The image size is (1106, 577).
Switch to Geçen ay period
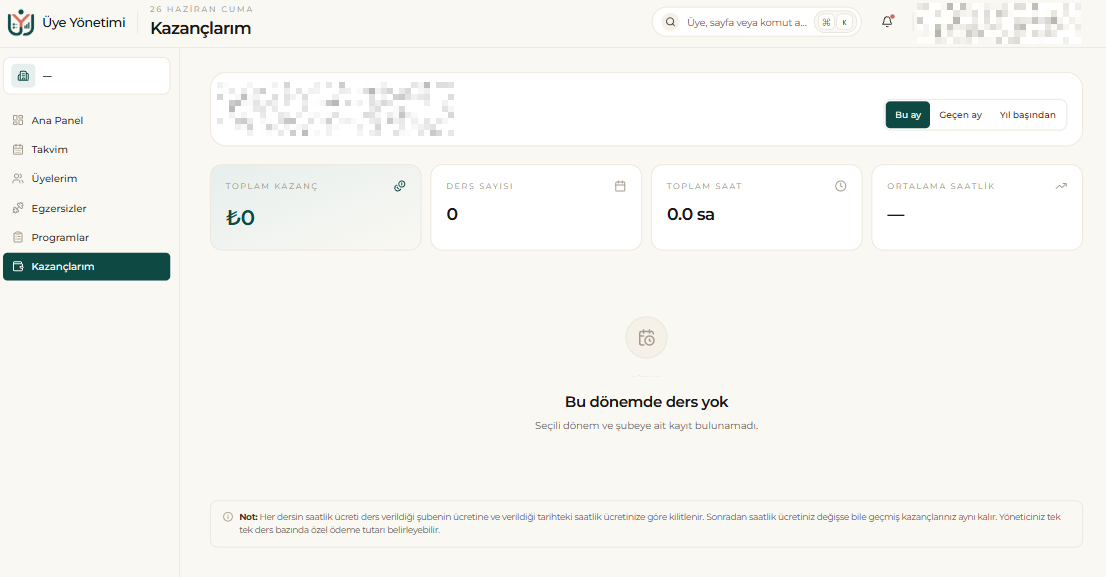[960, 115]
